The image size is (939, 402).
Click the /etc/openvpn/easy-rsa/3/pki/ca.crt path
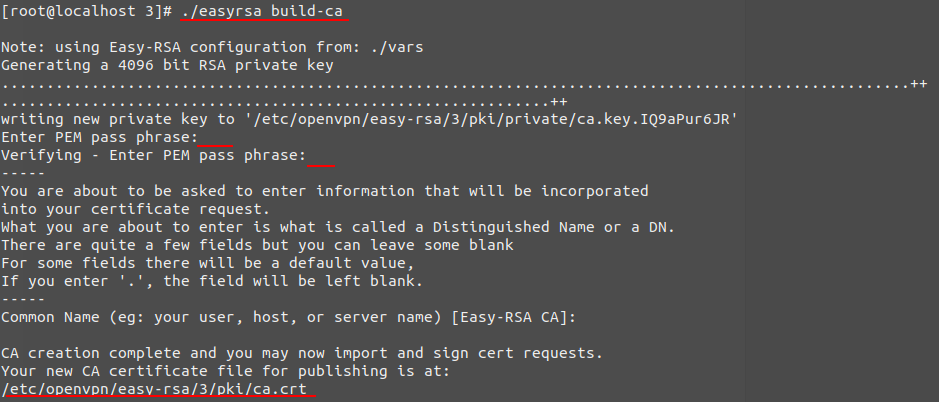coord(154,389)
